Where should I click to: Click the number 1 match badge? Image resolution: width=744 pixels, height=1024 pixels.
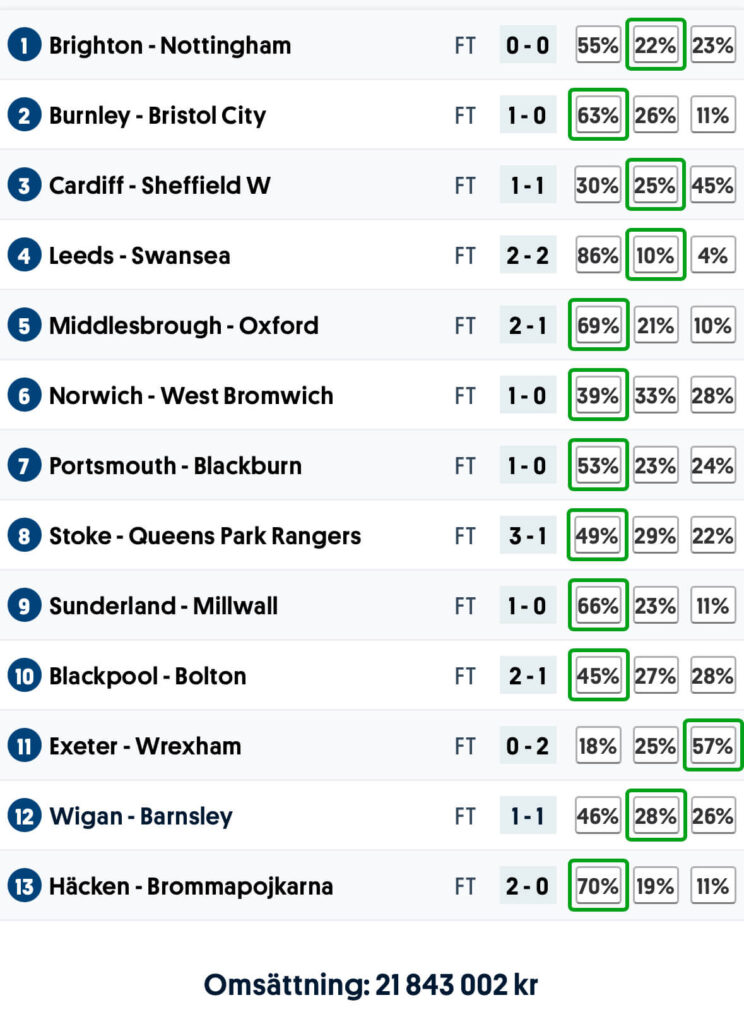(x=23, y=45)
